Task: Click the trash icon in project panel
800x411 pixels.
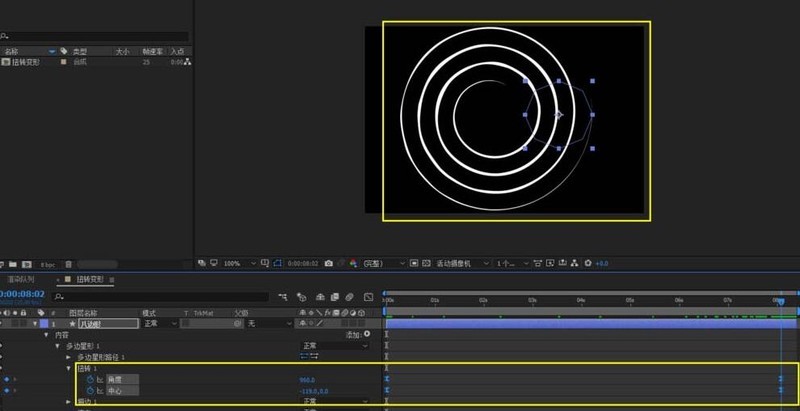Action: (x=68, y=265)
